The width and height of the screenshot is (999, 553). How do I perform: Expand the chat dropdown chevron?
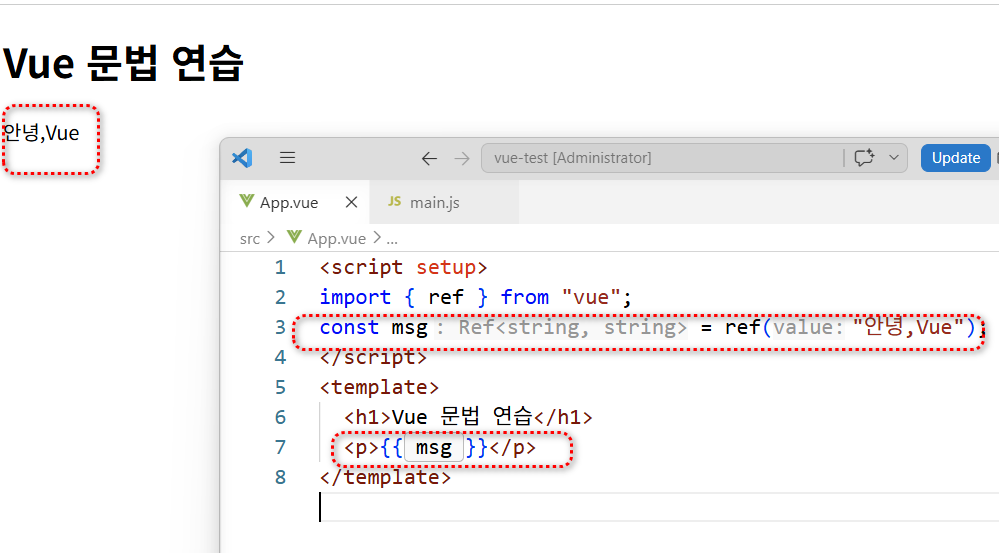pos(894,157)
